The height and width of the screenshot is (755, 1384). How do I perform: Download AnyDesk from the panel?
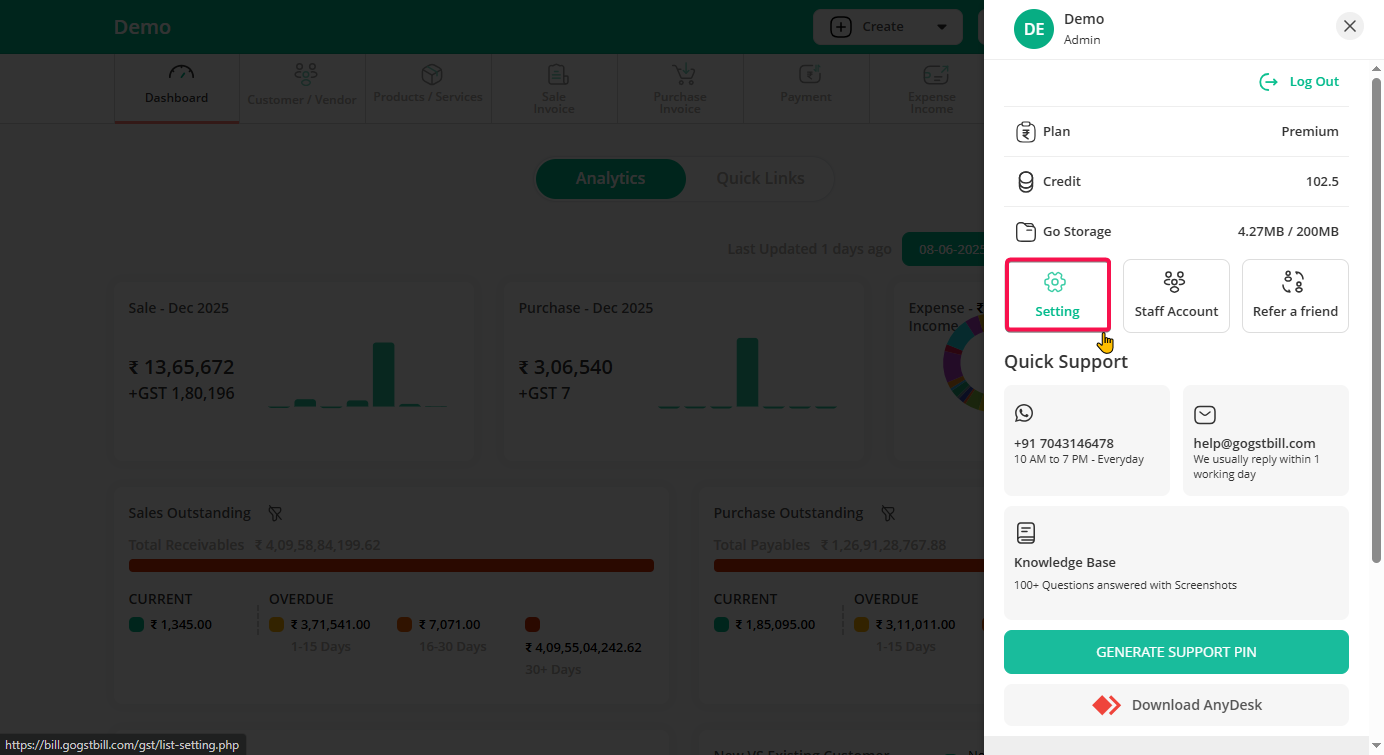point(1176,705)
